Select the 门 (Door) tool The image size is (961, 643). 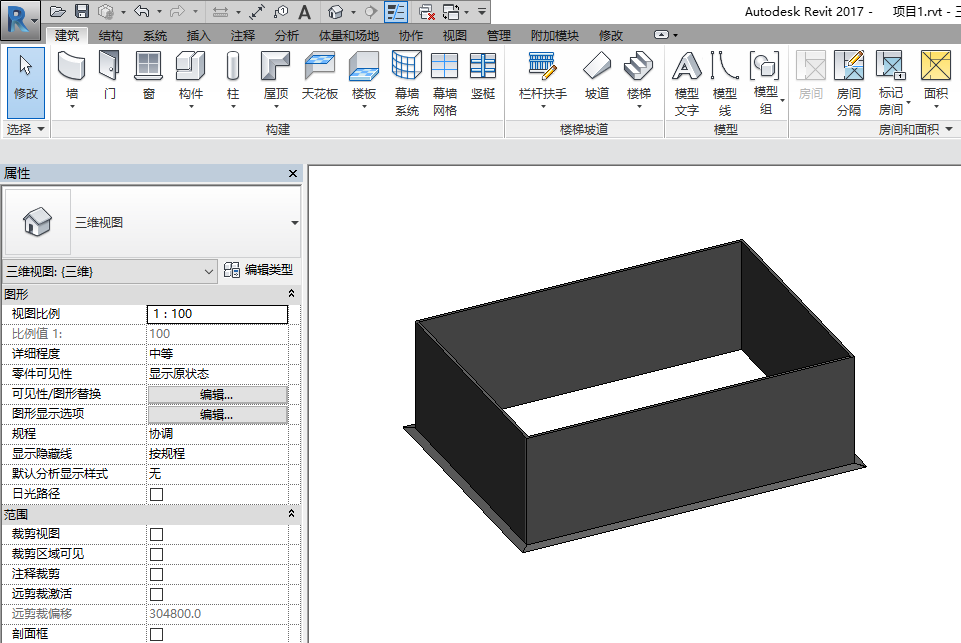tap(110, 76)
